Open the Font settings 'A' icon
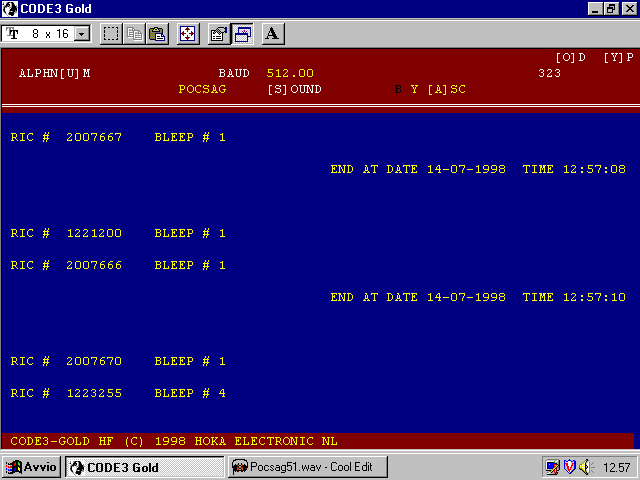 pos(273,34)
